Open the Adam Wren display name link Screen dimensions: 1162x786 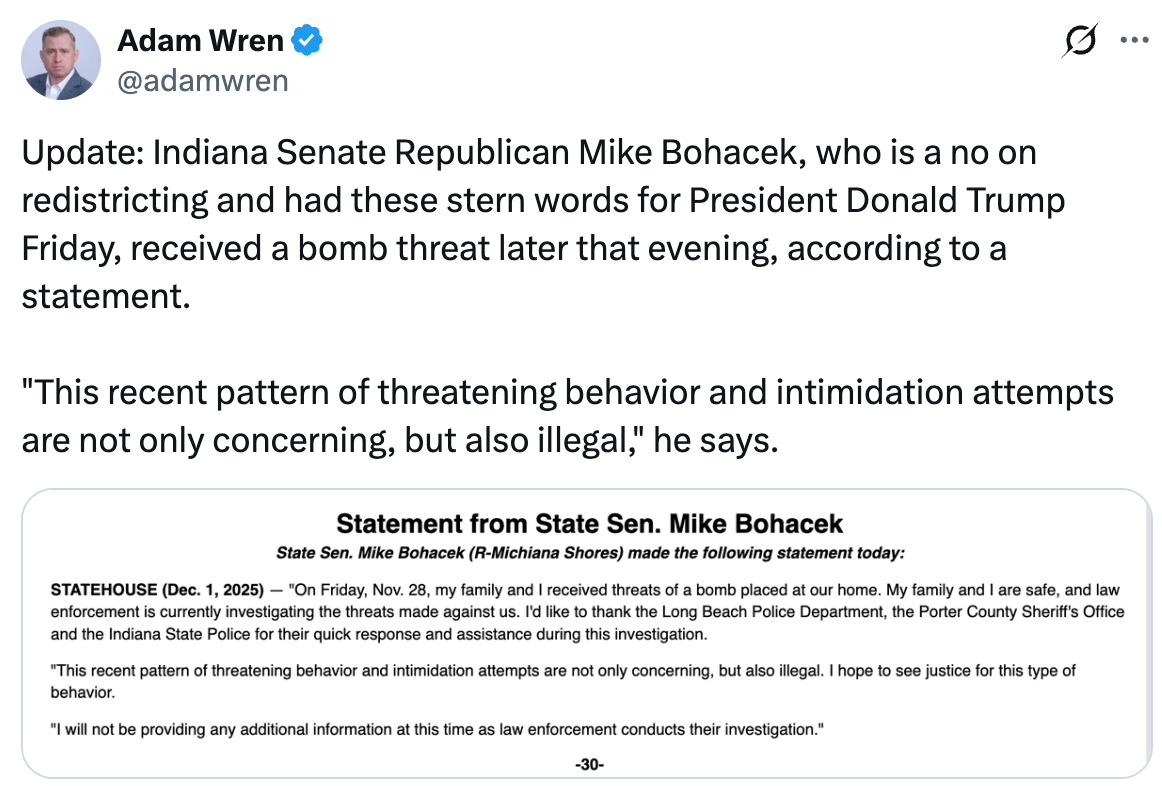pos(200,42)
